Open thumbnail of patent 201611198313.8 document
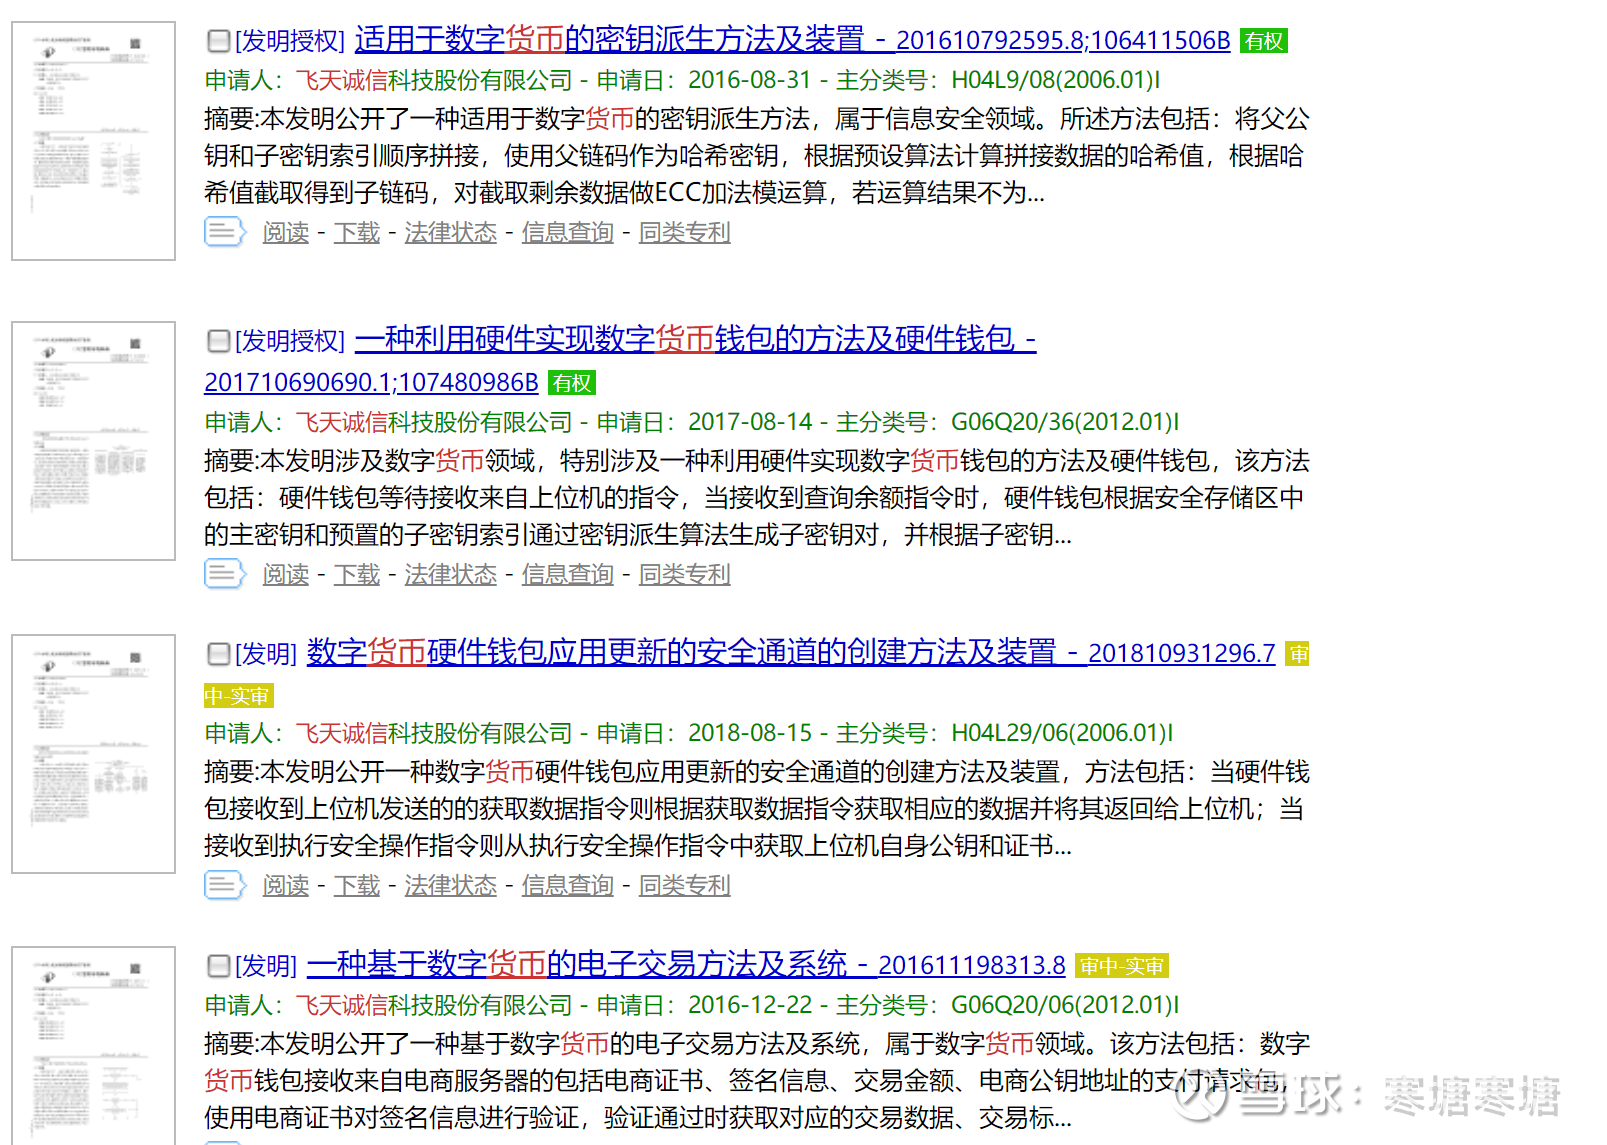1607x1145 pixels. [93, 1046]
